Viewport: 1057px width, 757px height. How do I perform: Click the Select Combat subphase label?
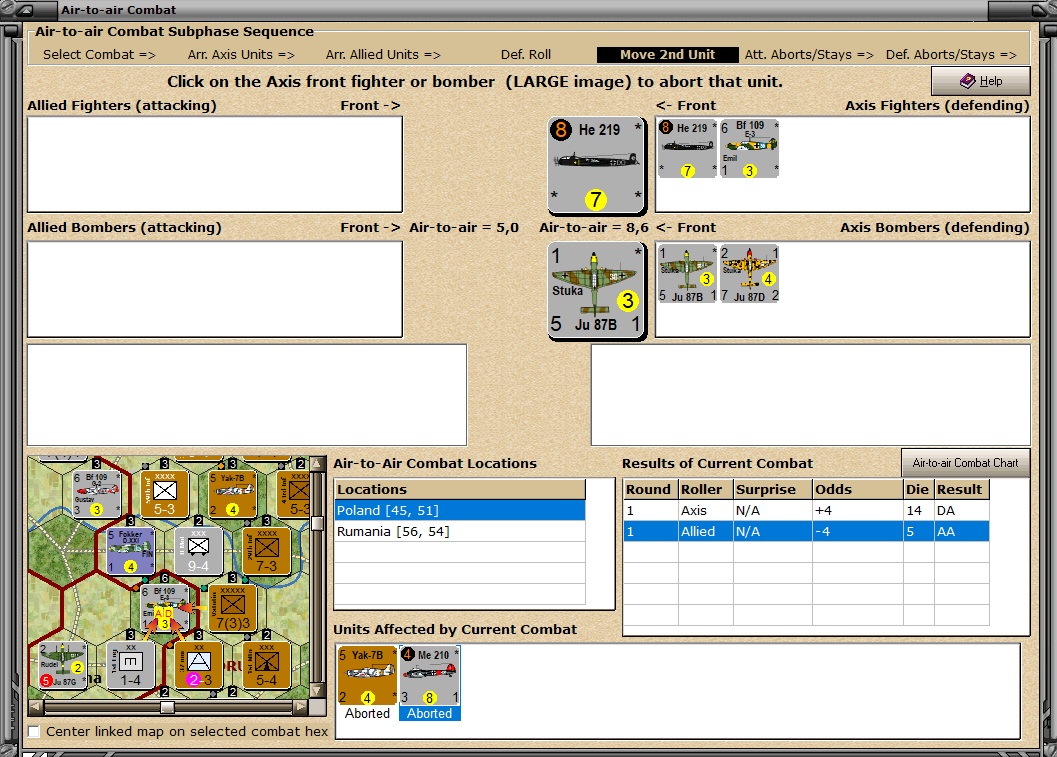pos(99,55)
